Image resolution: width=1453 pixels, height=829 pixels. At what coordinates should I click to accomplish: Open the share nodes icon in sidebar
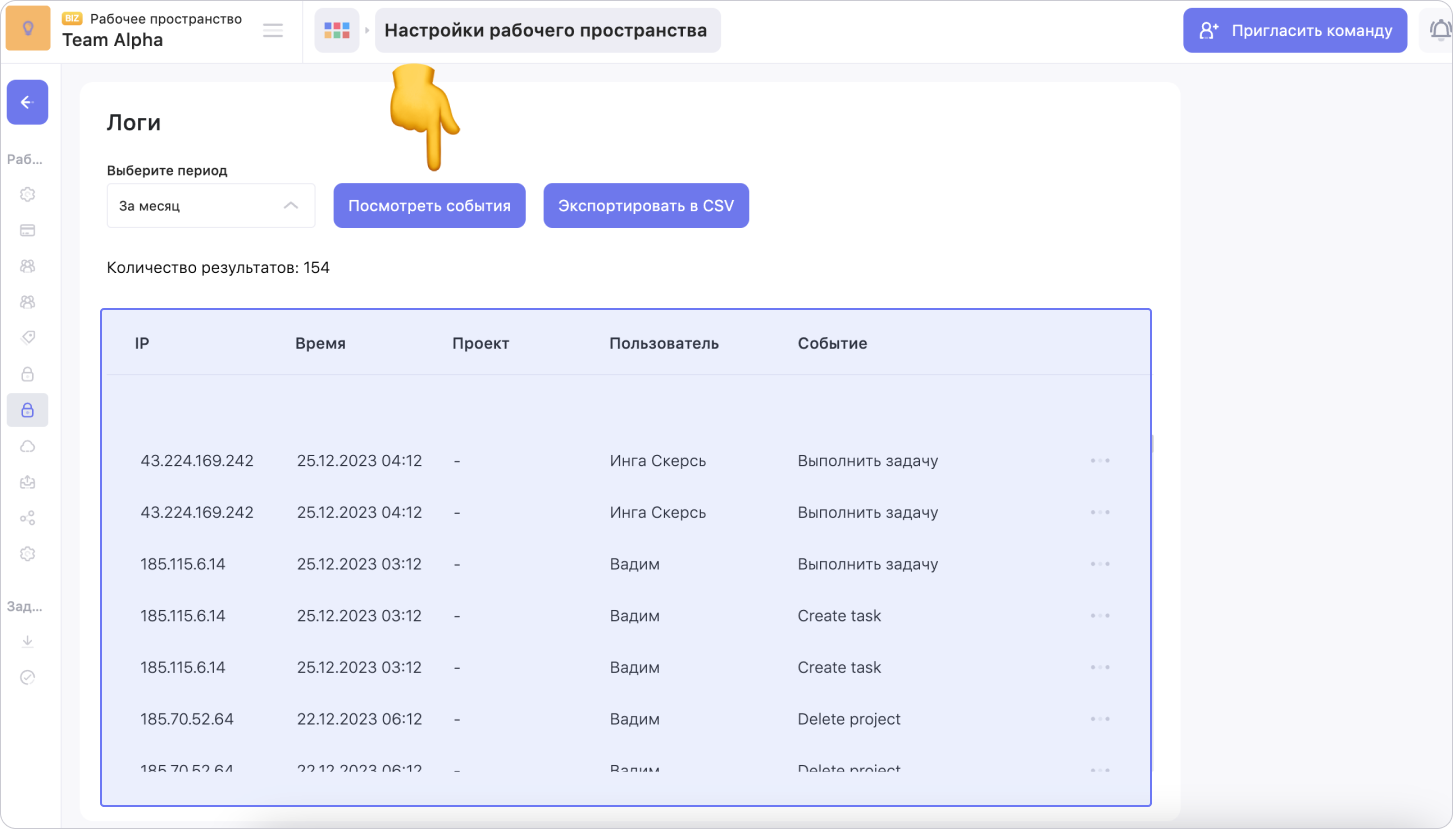coord(28,518)
